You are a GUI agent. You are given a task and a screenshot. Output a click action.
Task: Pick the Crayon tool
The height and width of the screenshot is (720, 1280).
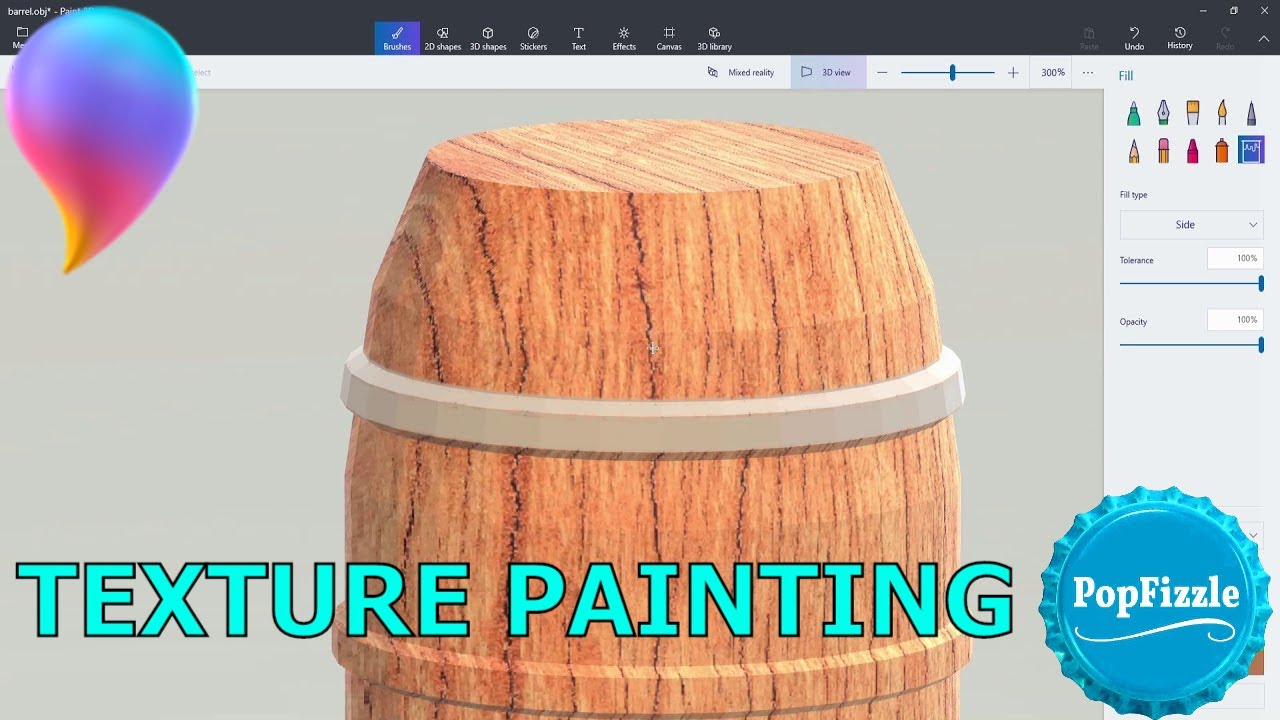[1193, 151]
